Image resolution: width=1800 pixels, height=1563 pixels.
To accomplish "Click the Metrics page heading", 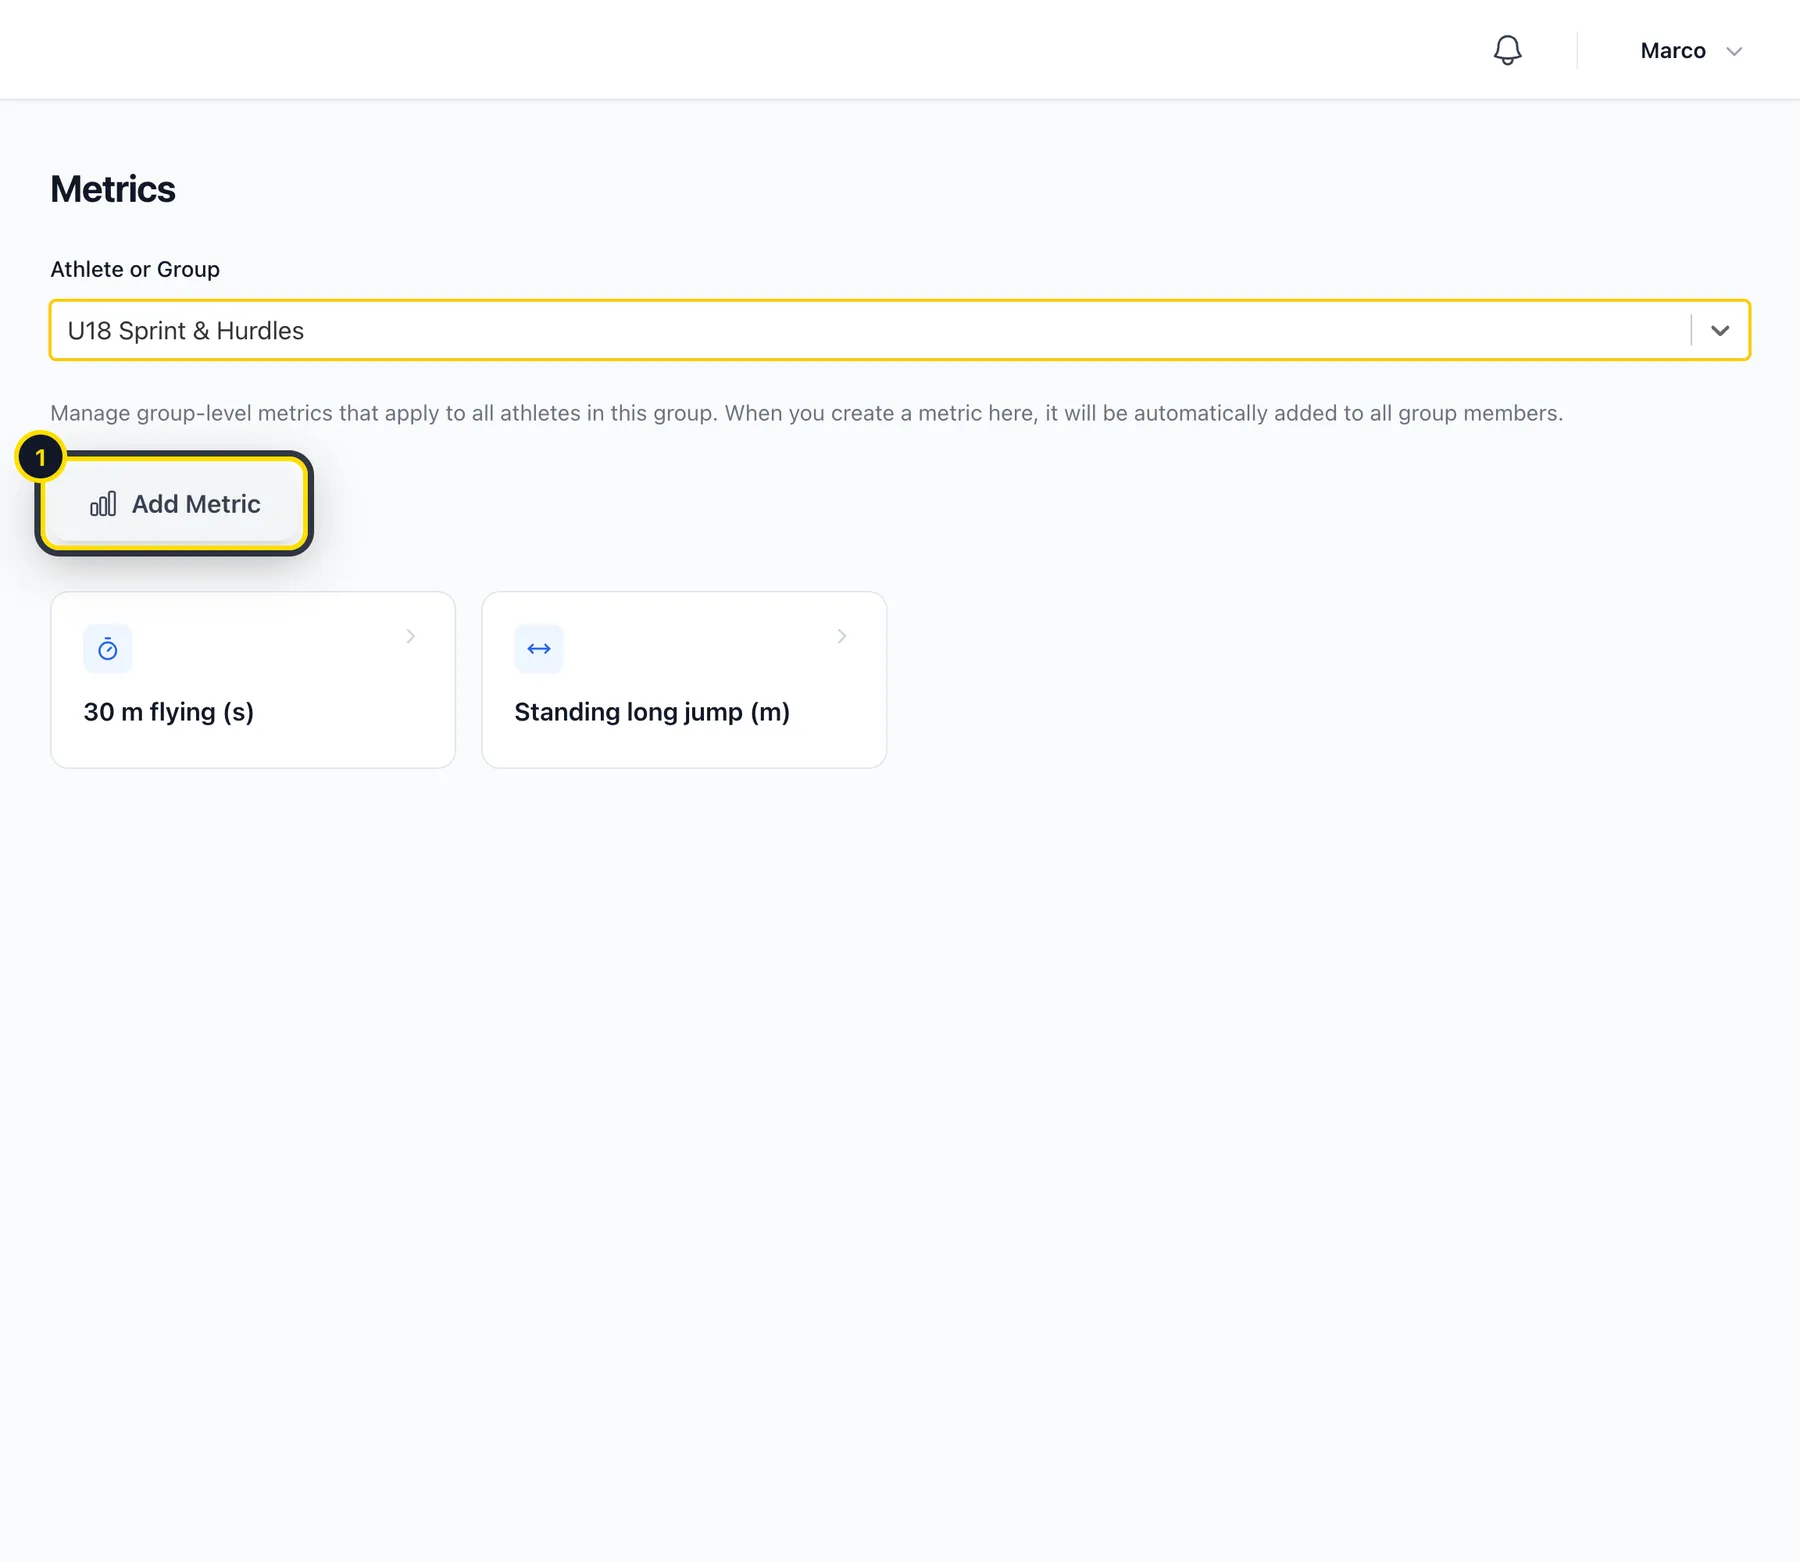I will coord(113,189).
